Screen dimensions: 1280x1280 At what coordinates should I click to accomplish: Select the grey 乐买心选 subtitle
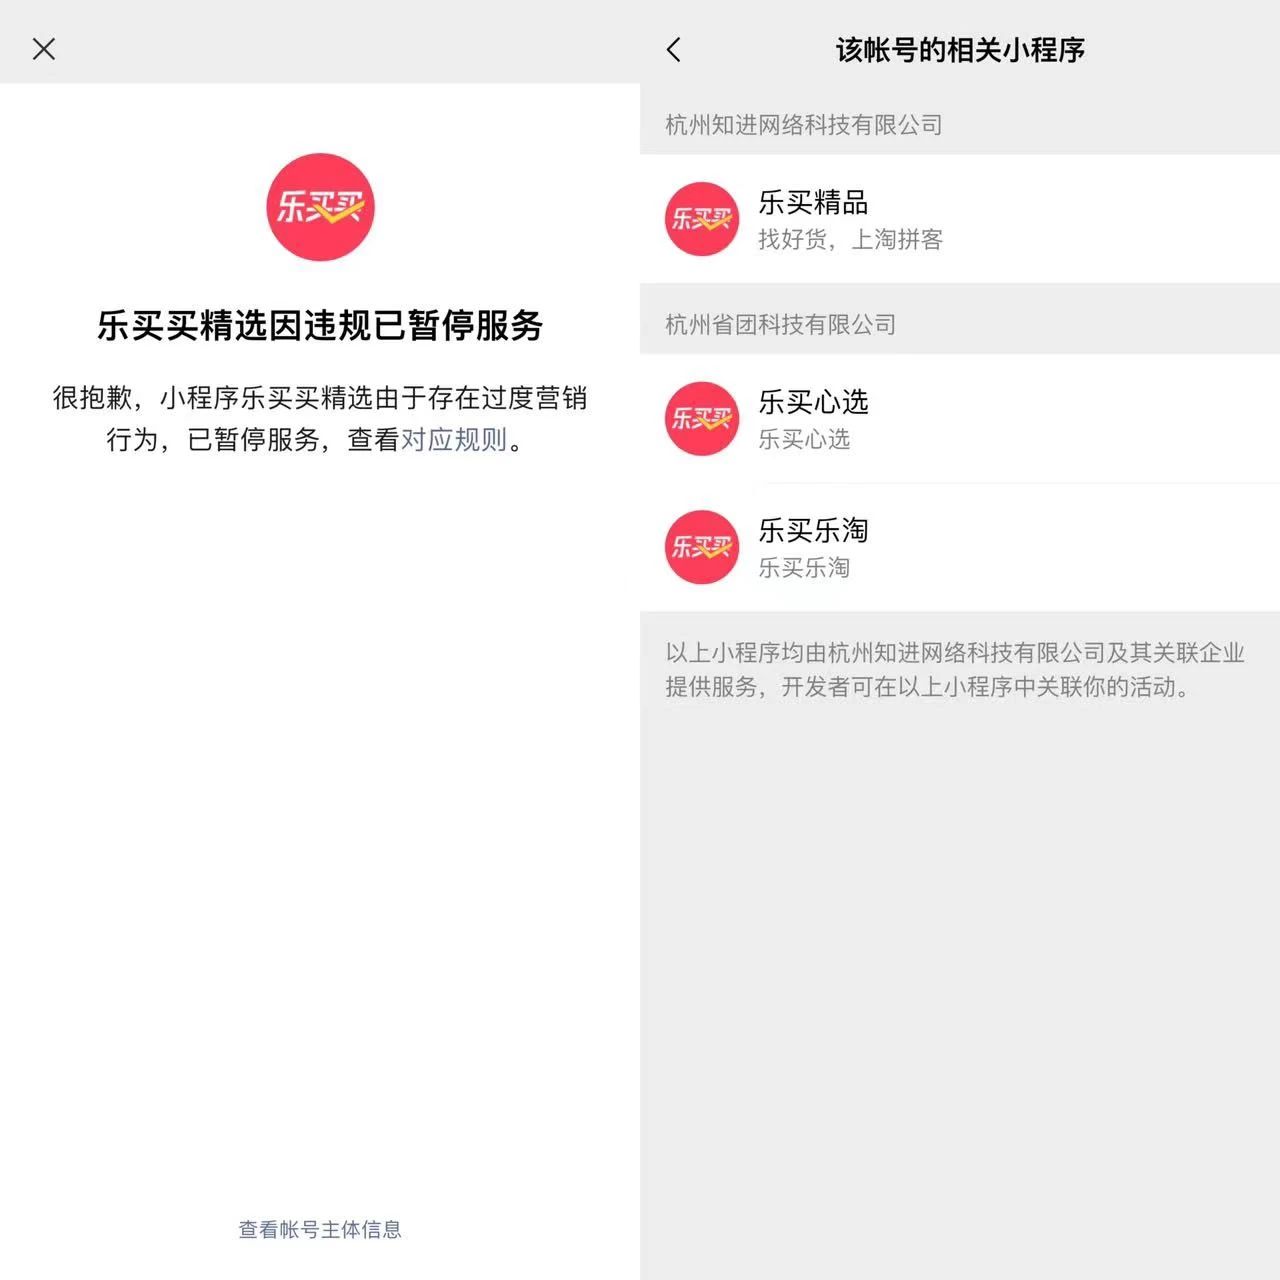(804, 439)
